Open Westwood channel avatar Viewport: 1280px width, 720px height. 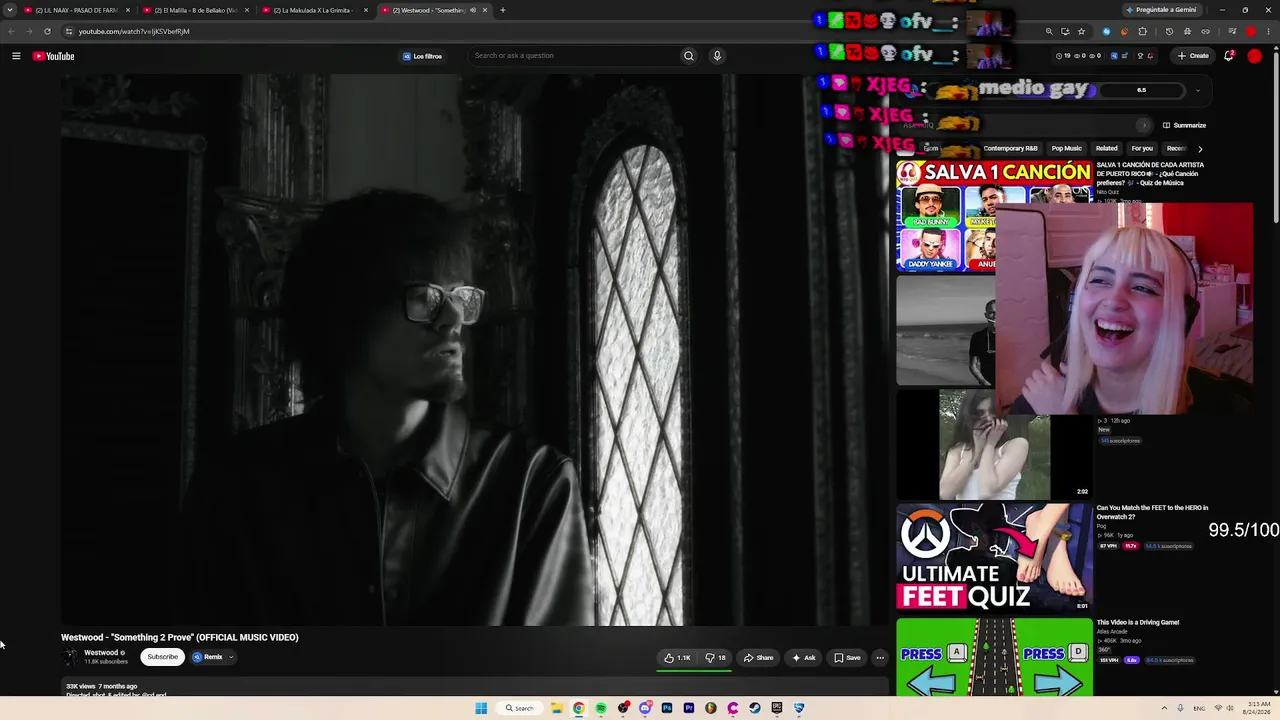point(70,657)
